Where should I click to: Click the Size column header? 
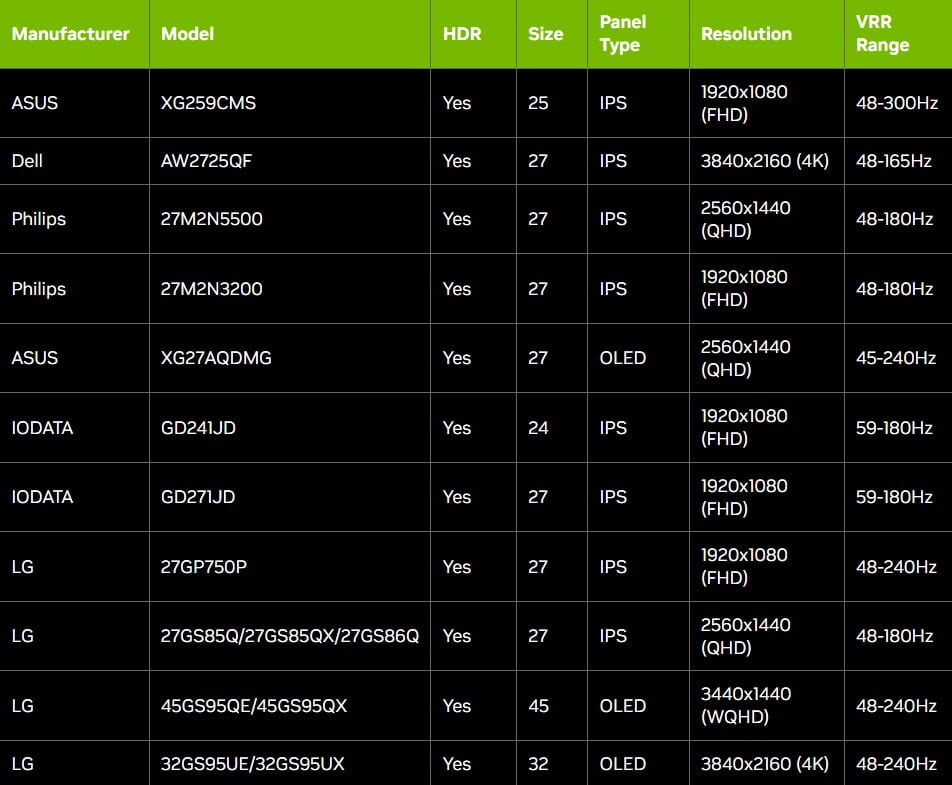point(546,34)
